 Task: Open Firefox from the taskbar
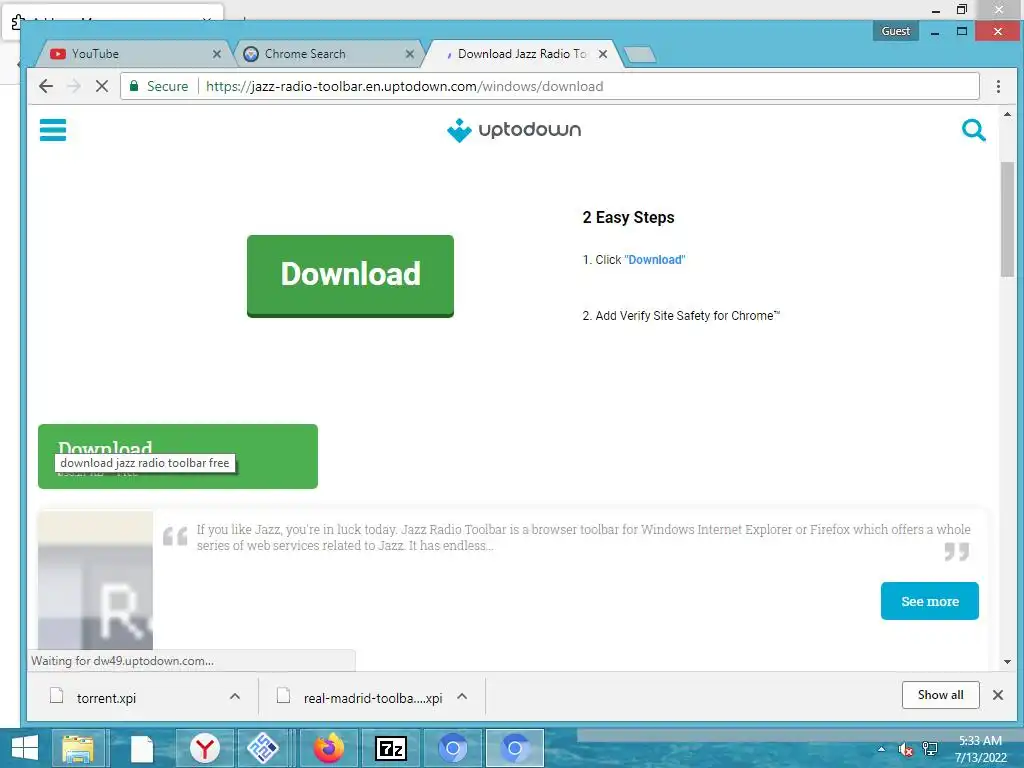(328, 748)
